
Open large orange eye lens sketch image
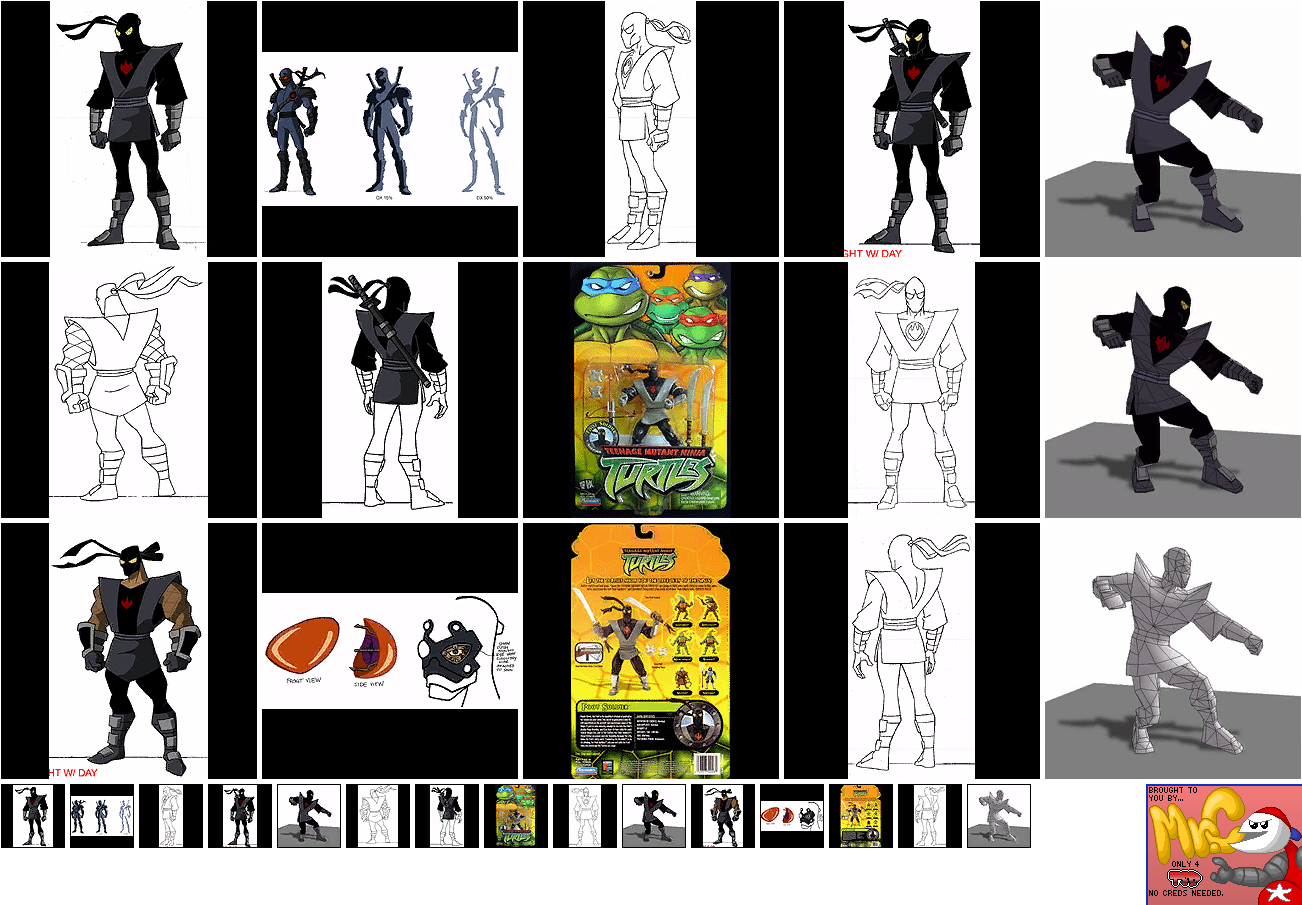(x=390, y=651)
